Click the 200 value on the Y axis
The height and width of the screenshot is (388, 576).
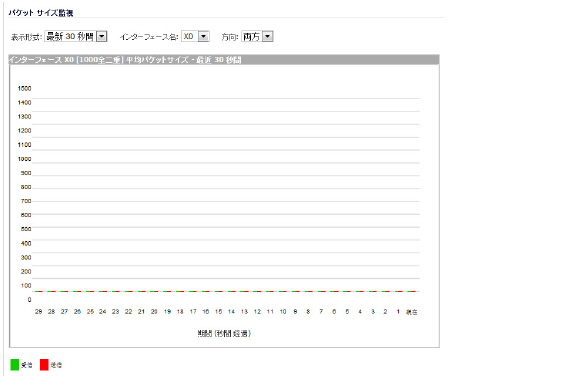click(26, 272)
